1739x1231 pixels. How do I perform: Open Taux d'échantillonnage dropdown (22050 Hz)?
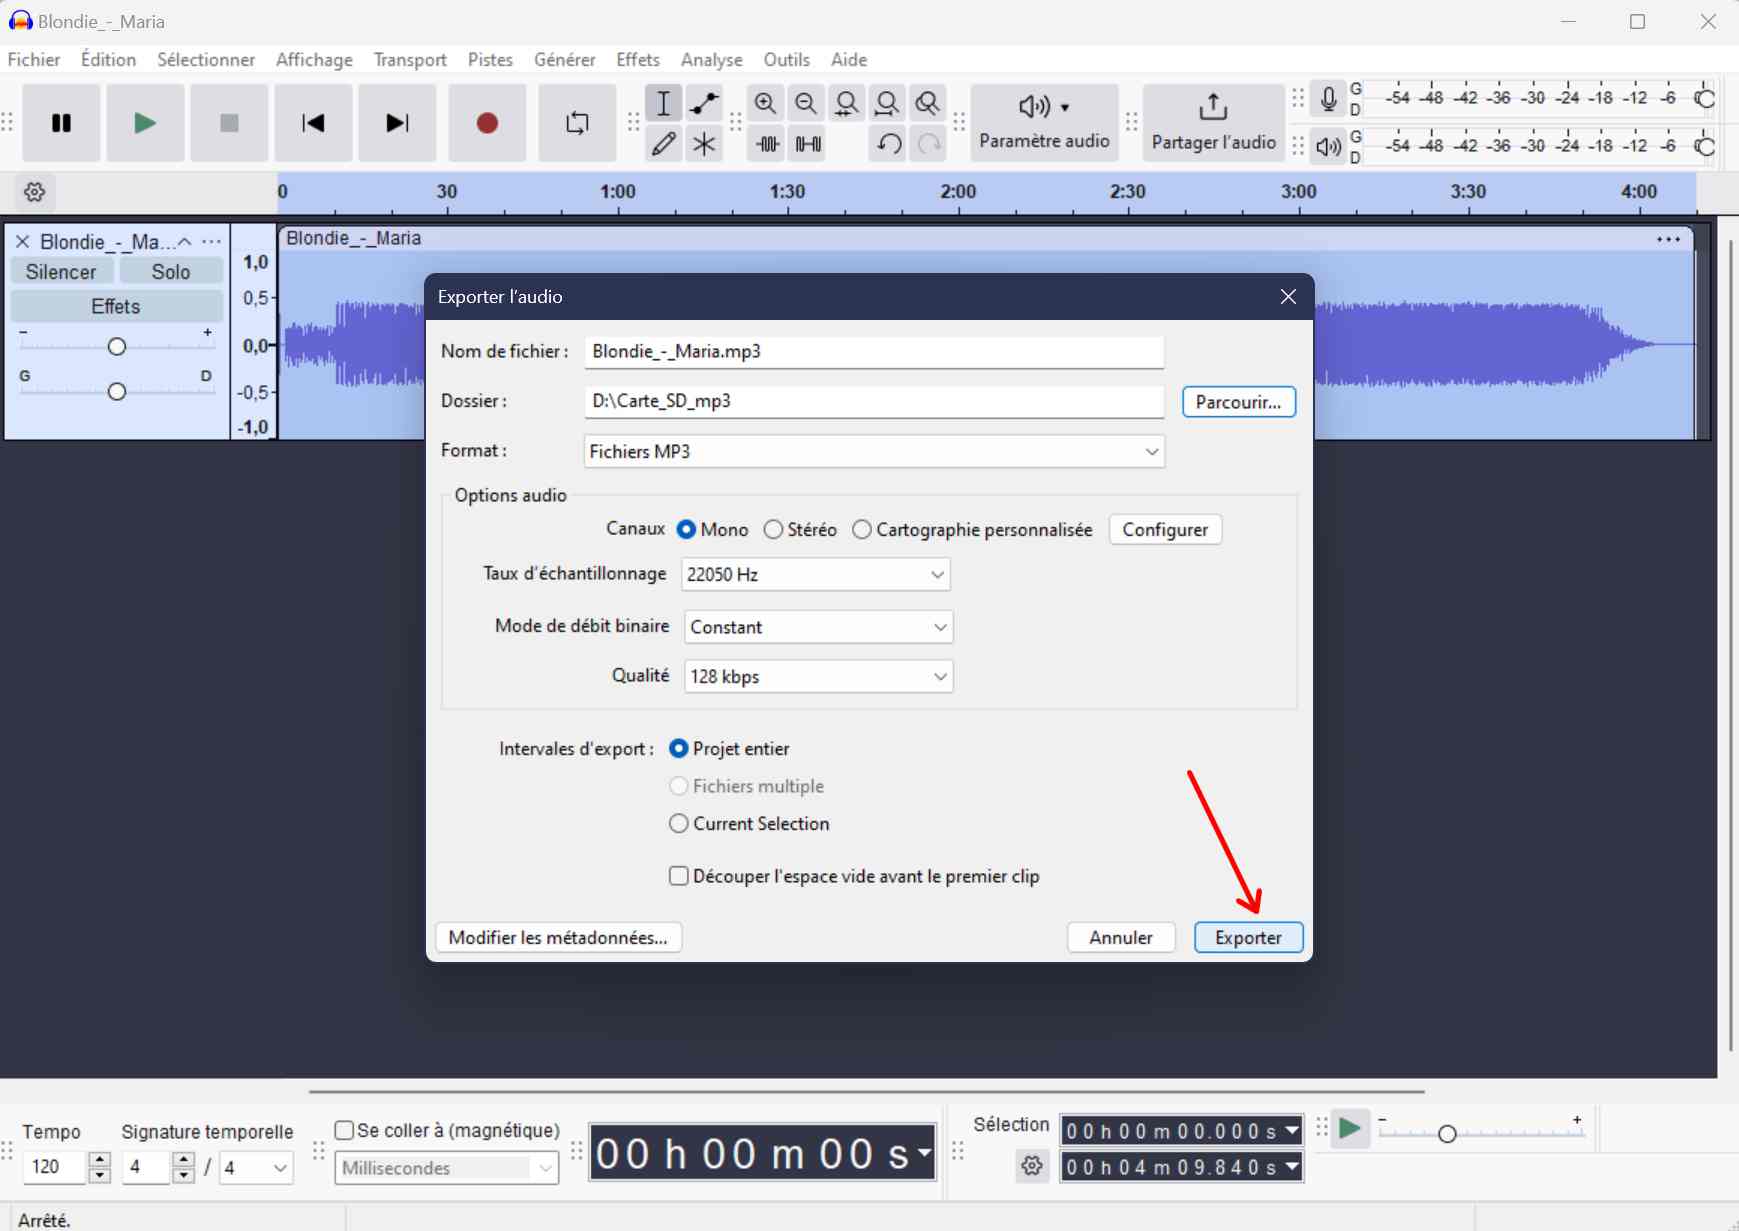click(815, 575)
